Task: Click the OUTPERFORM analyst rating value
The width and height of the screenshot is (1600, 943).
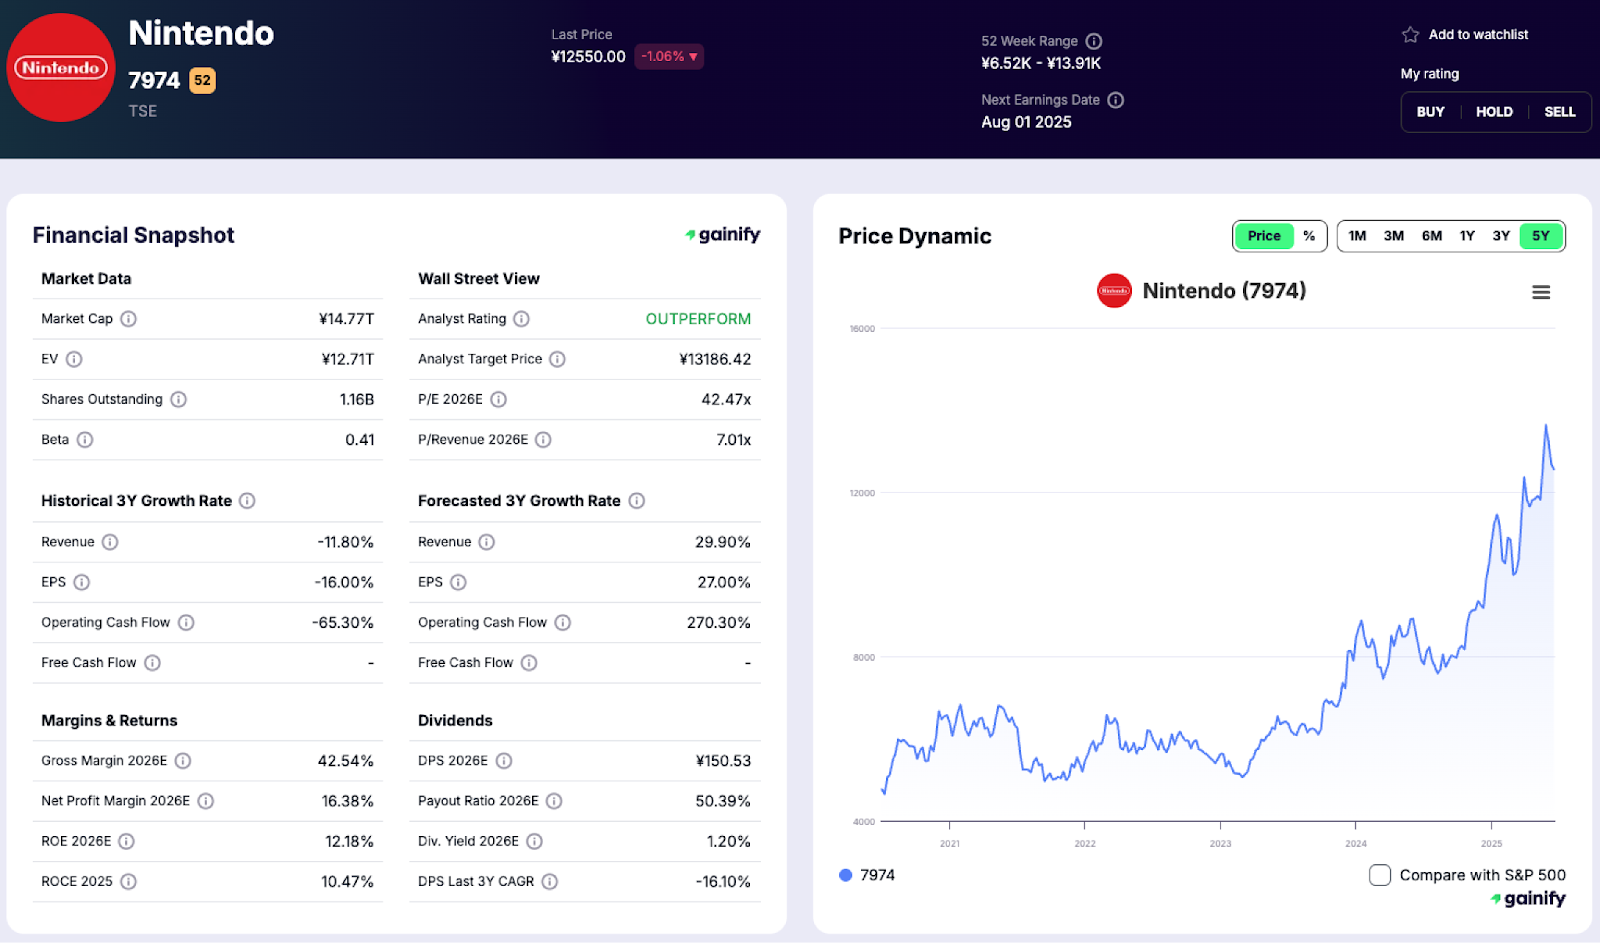Action: (698, 319)
